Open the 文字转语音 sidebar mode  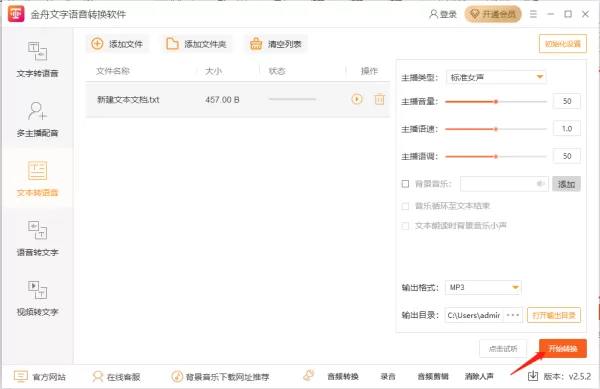pyautogui.click(x=38, y=59)
